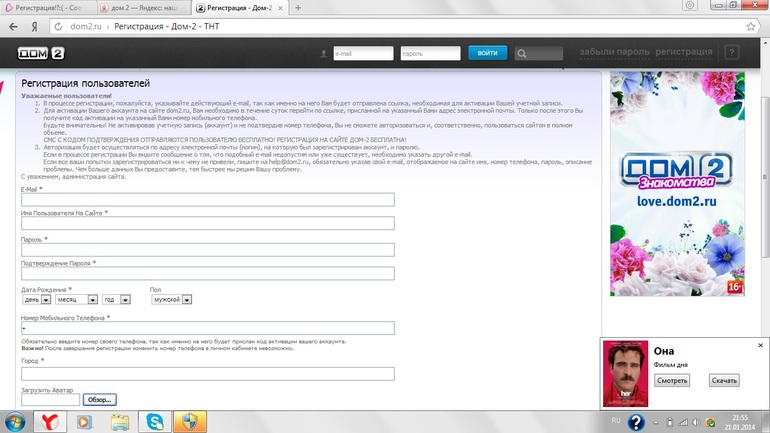Open the file explorer taskbar icon
The height and width of the screenshot is (433, 770).
[119, 421]
